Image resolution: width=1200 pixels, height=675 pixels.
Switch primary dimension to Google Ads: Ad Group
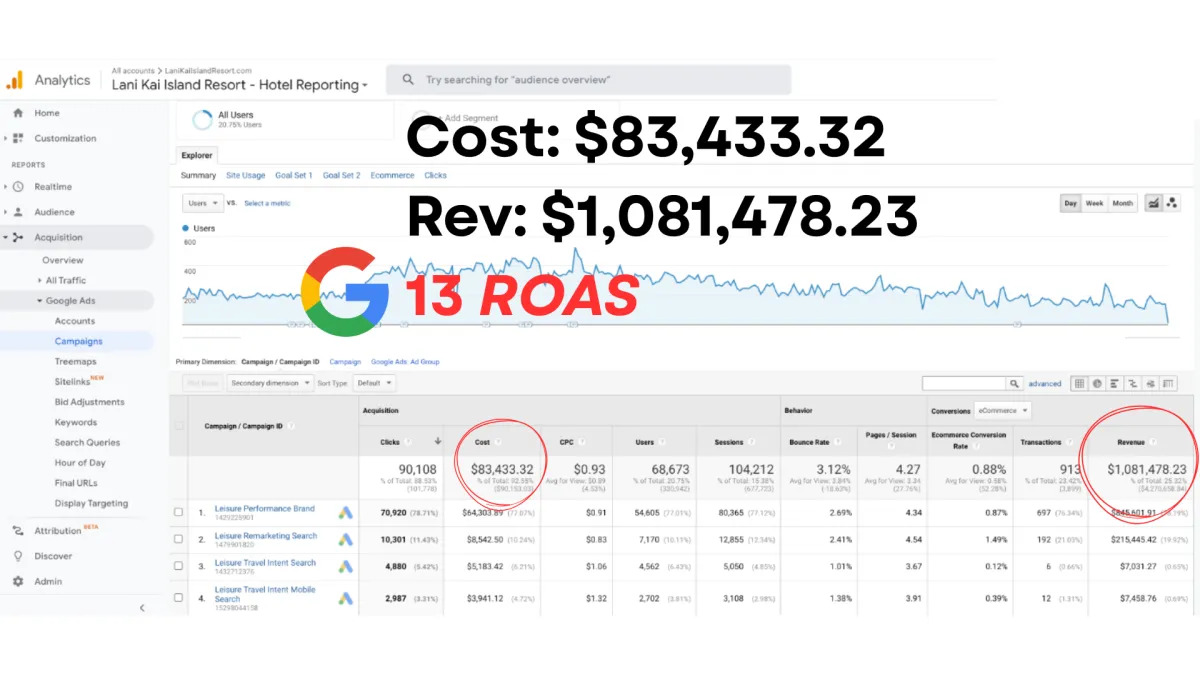(405, 361)
